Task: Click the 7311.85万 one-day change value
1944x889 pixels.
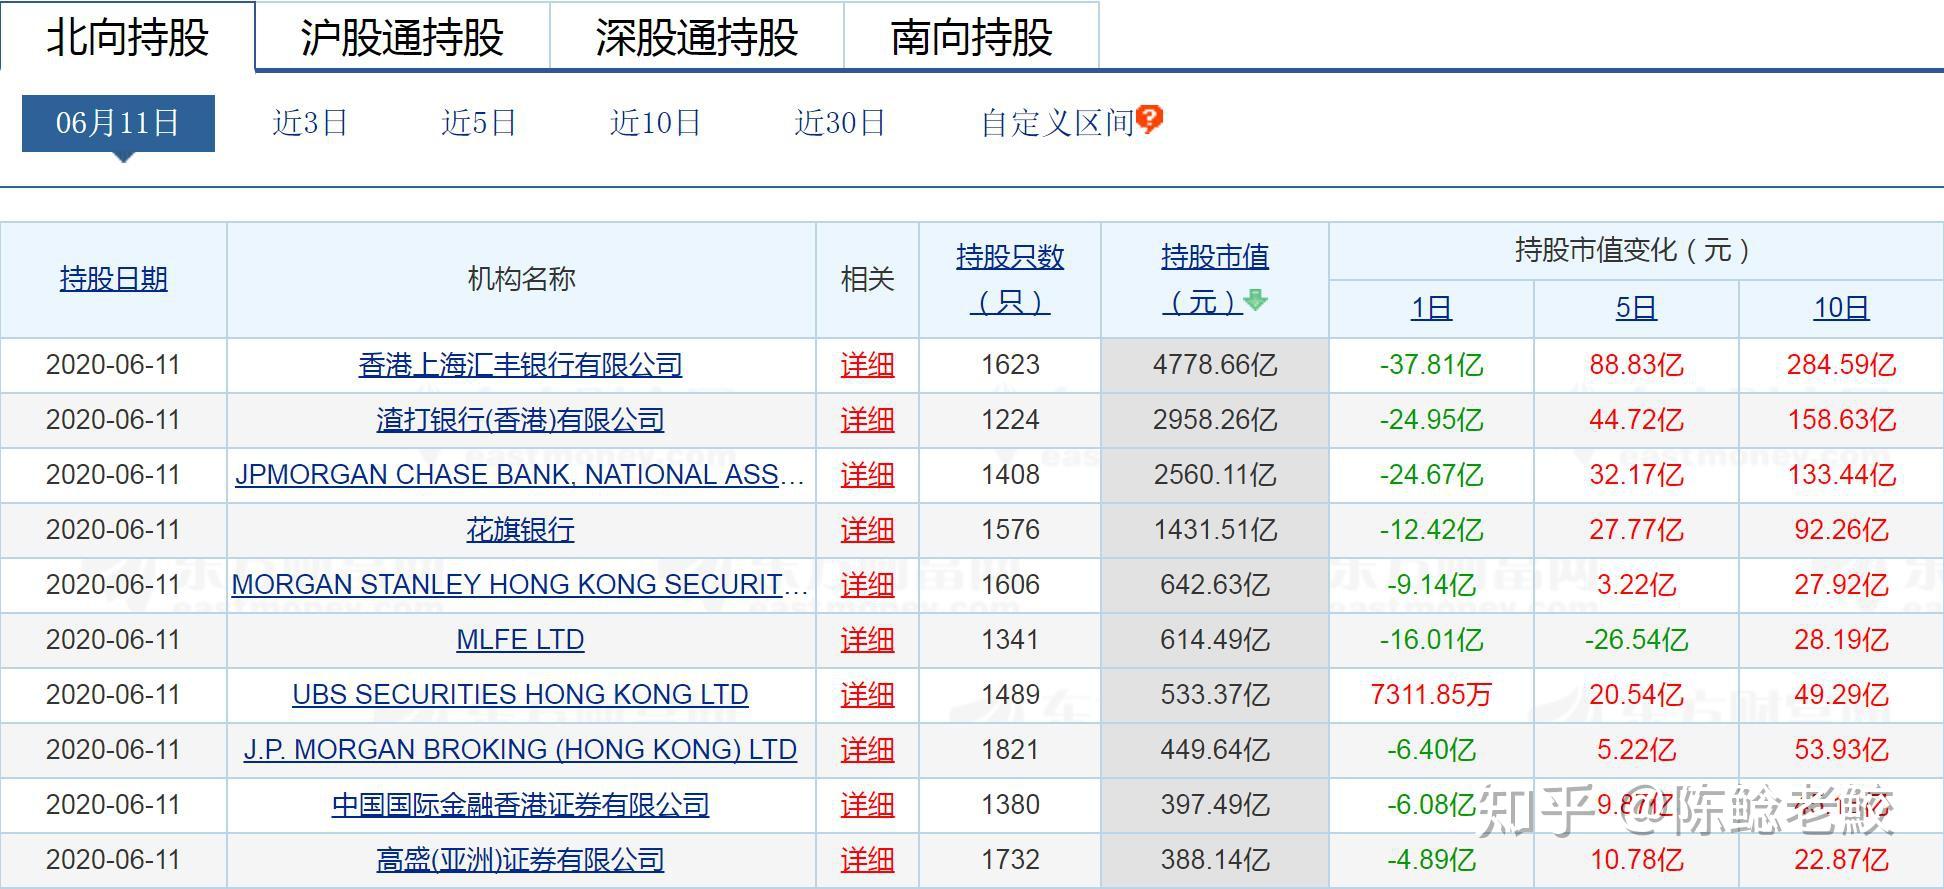Action: 1431,695
